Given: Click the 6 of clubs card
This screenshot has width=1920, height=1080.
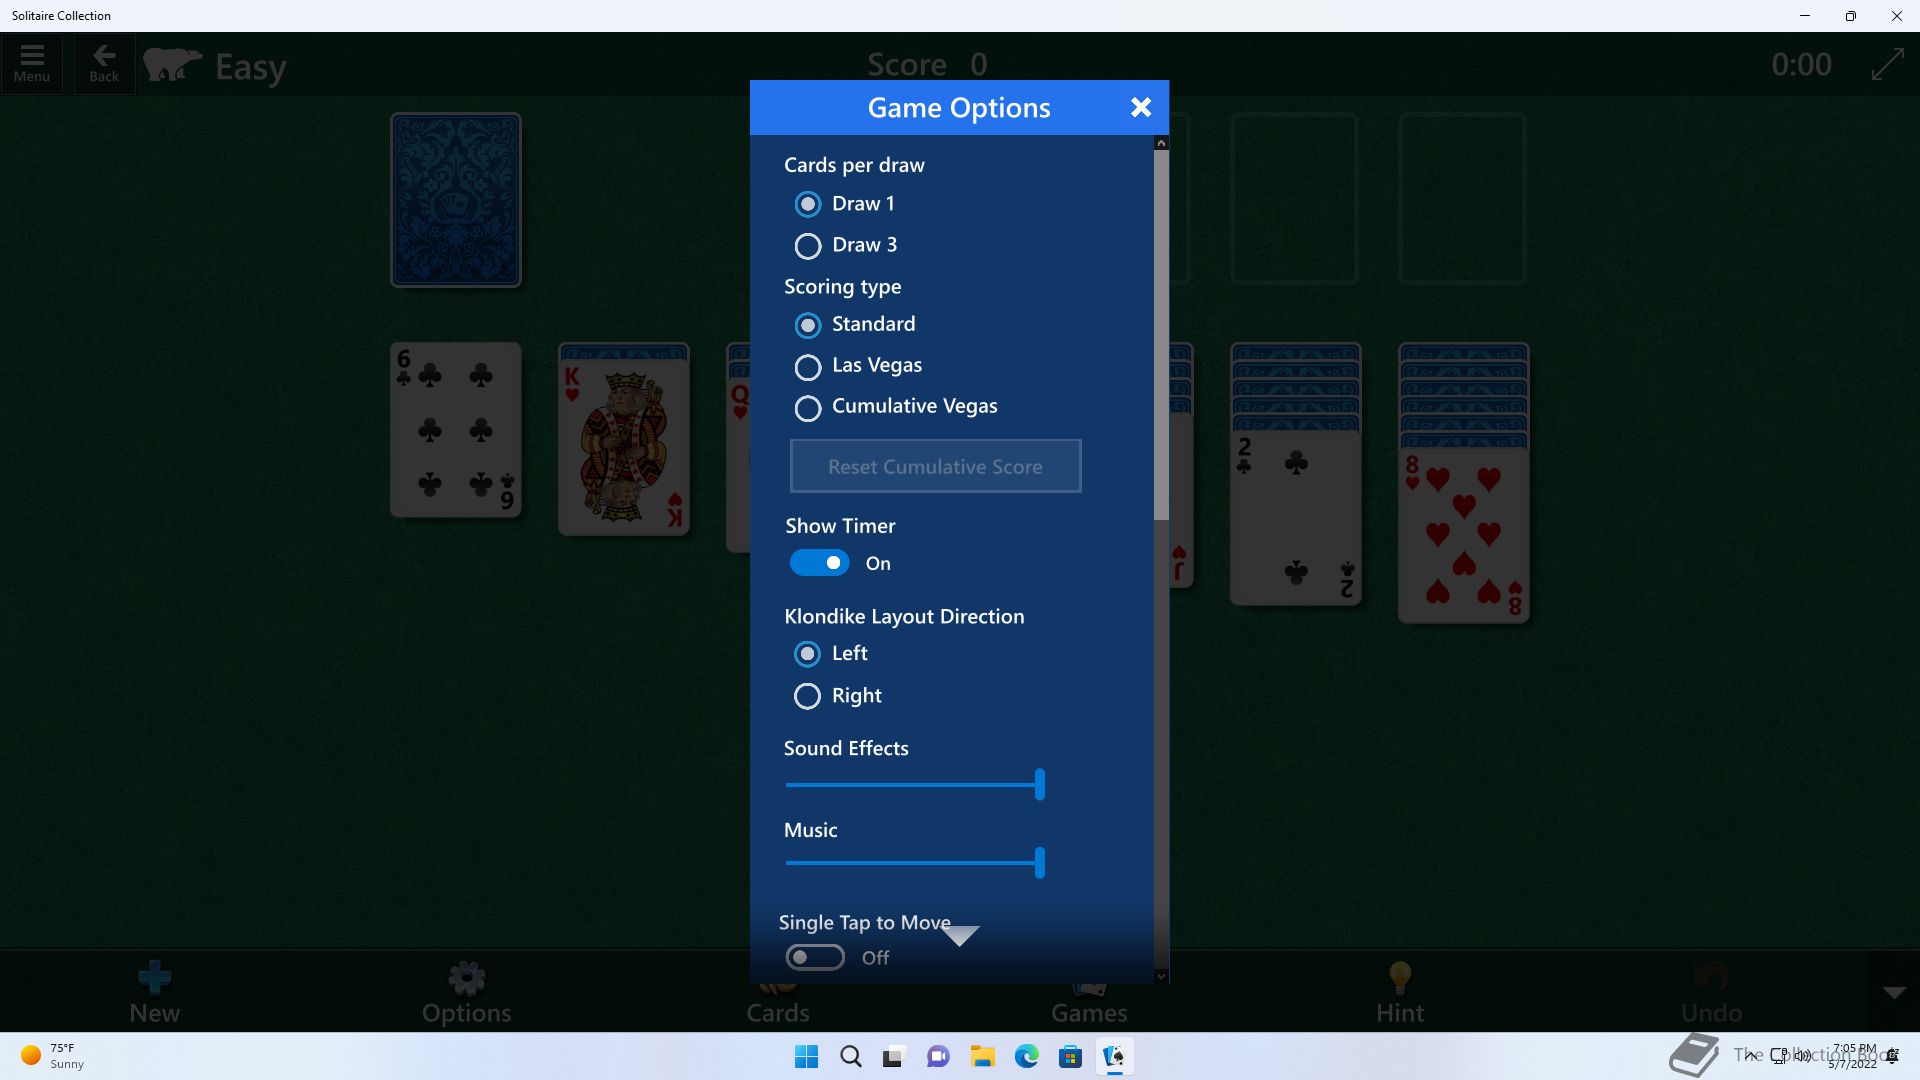Looking at the screenshot, I should (x=456, y=430).
